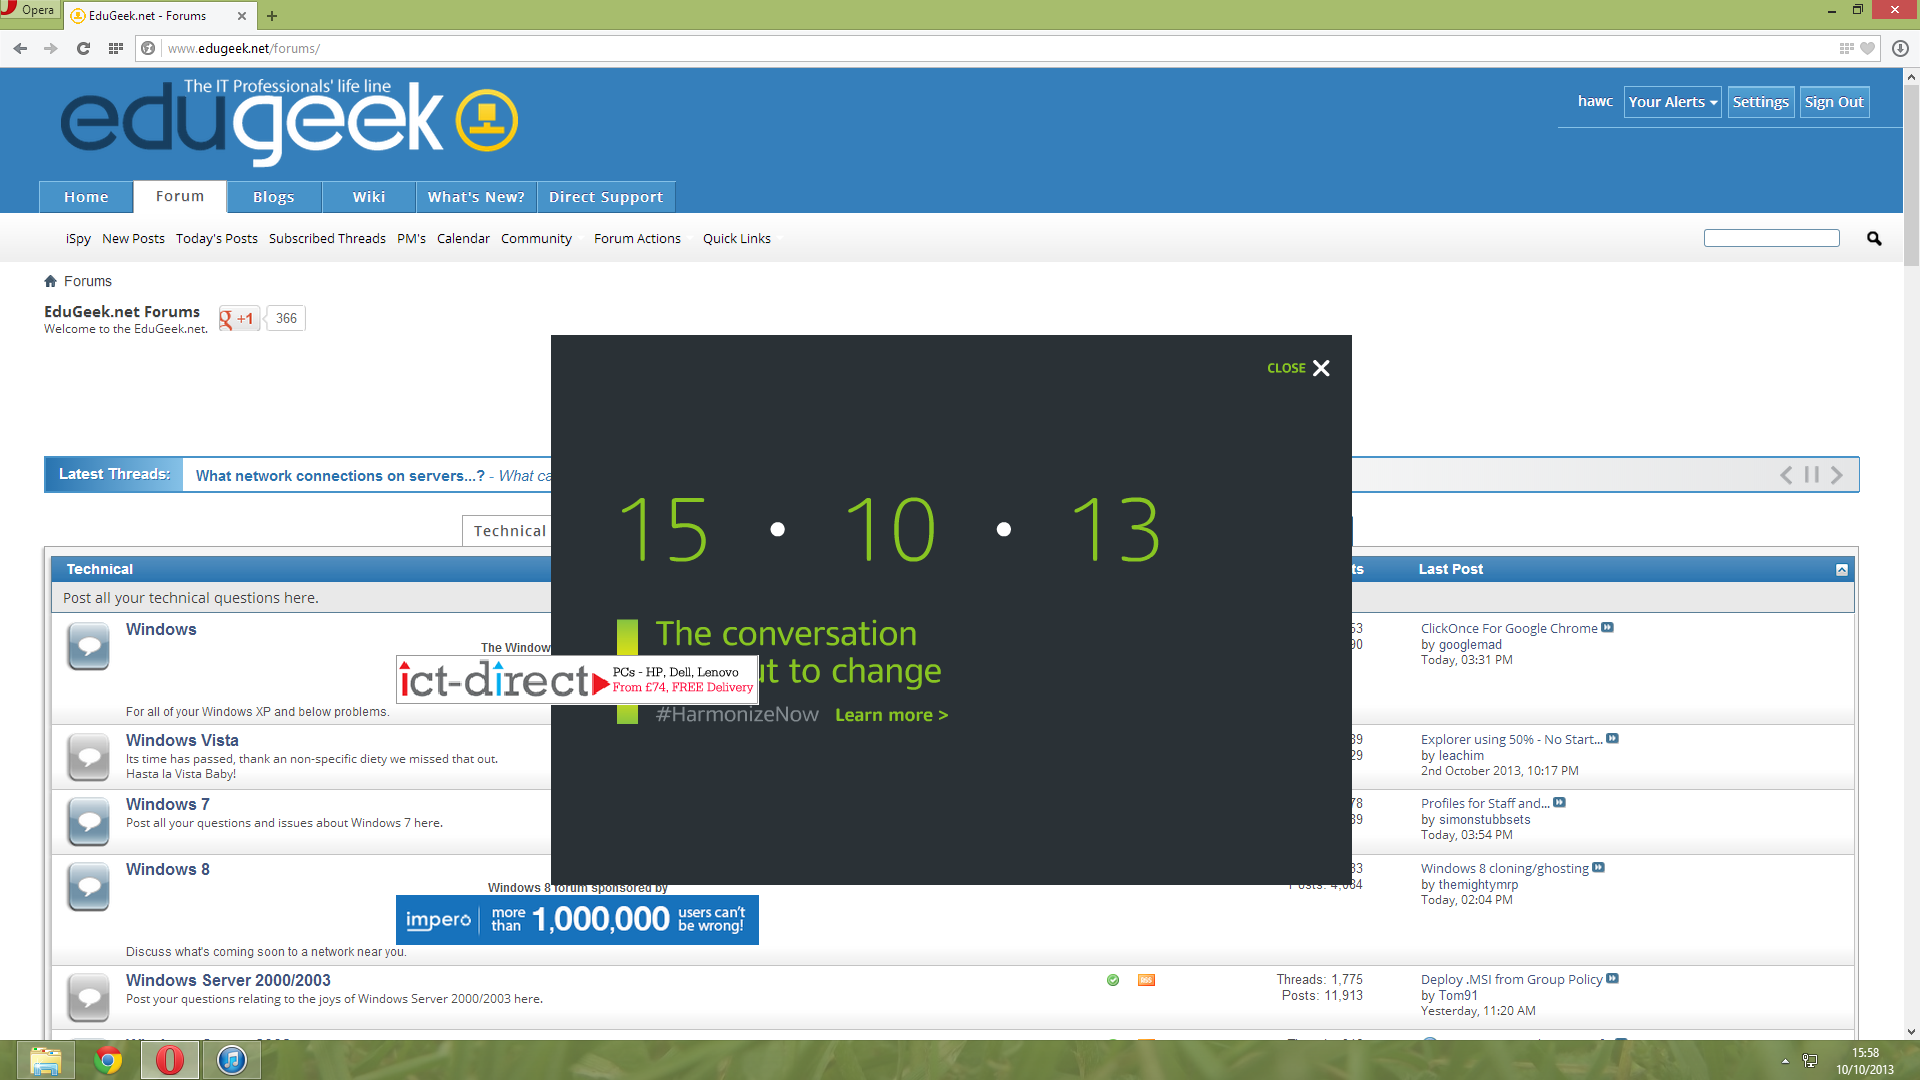Go to last post in ClickOnce thread
Viewport: 1920px width, 1080px height.
(1607, 628)
